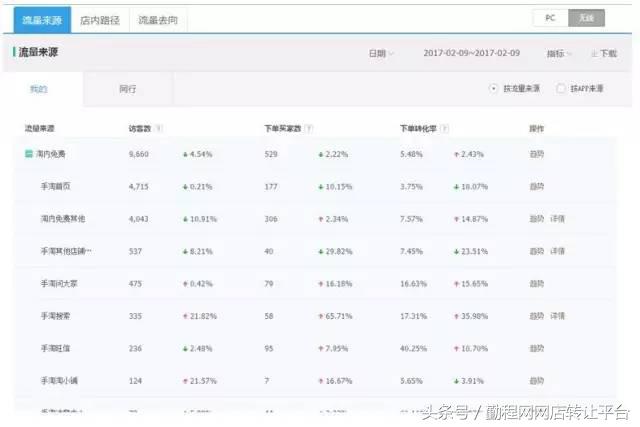
Task: Click the 淘内免费其他 row label
Action: [x=63, y=219]
